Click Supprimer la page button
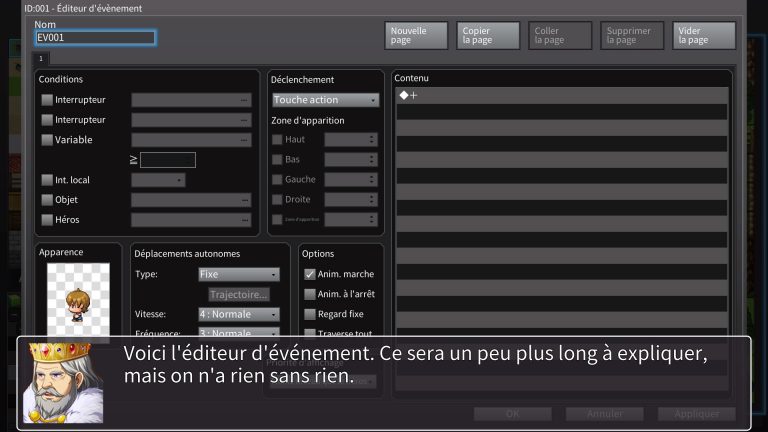768x432 pixels. click(x=632, y=35)
